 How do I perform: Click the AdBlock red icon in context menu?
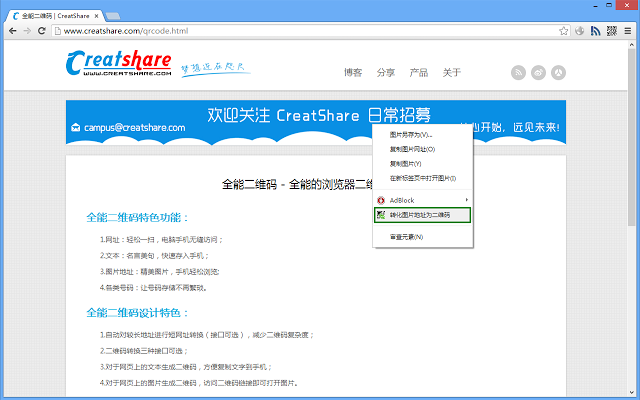coord(381,200)
